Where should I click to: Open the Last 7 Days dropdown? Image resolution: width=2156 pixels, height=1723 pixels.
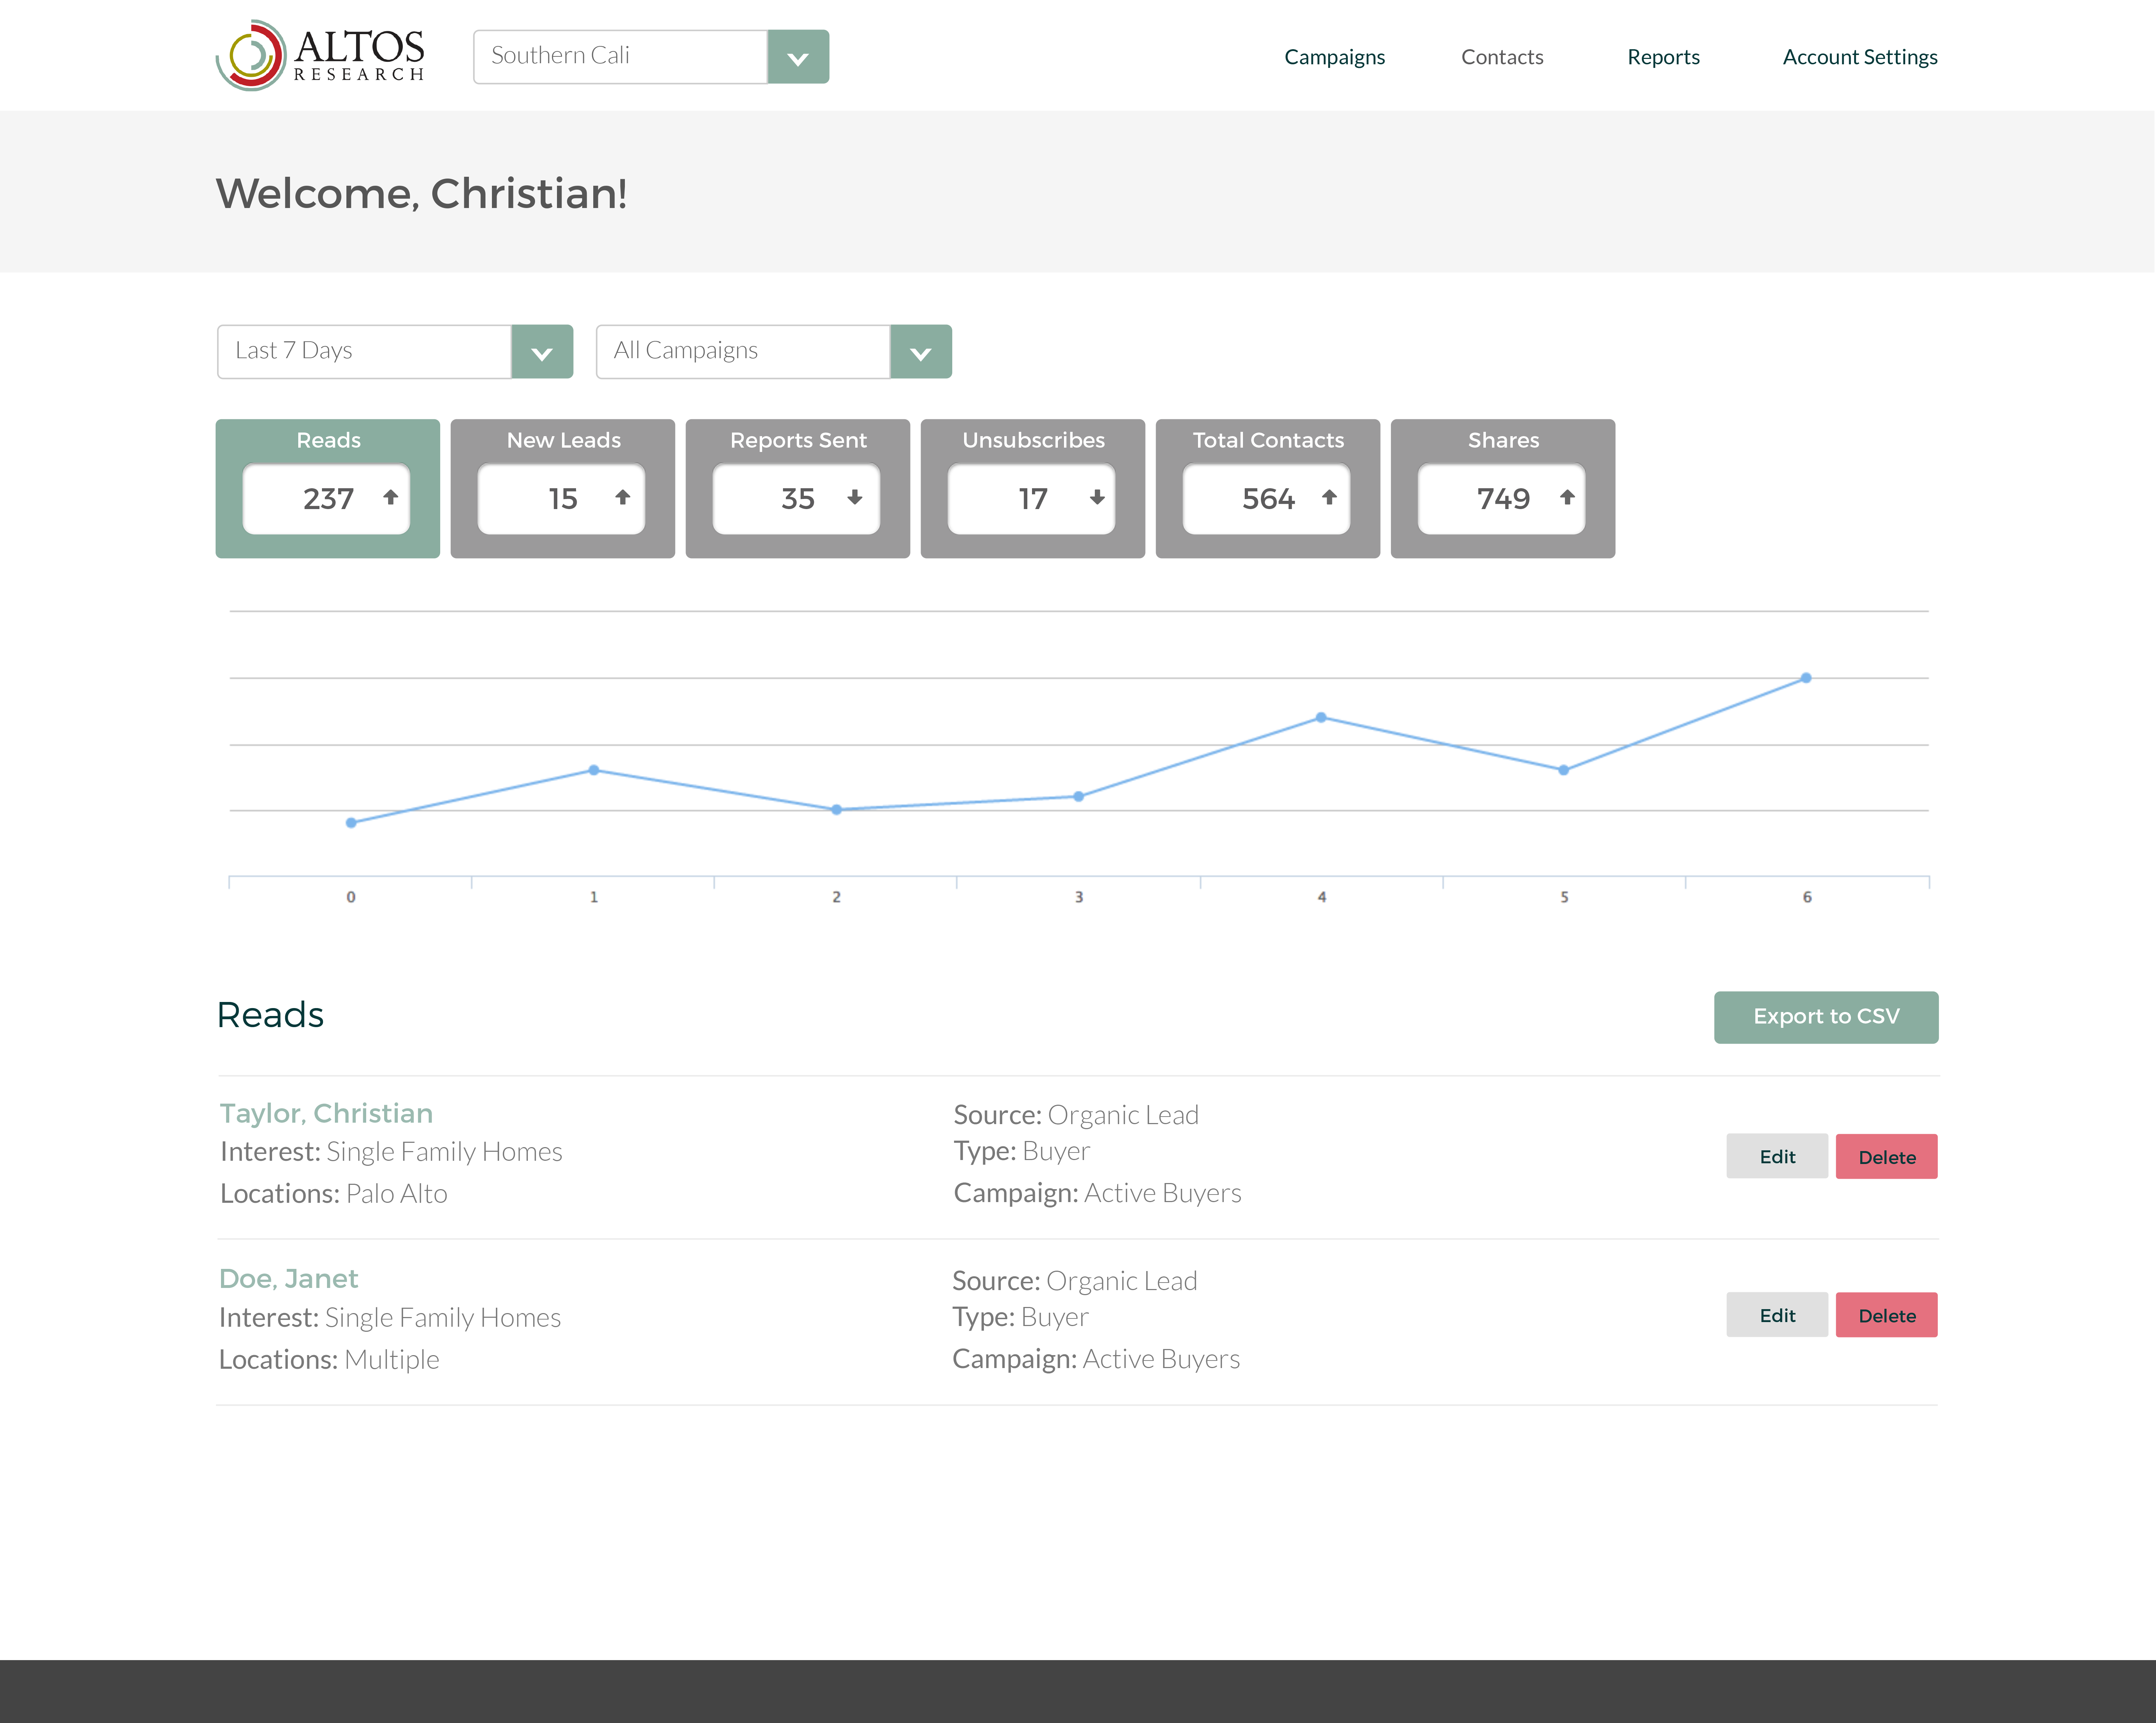[x=542, y=352]
